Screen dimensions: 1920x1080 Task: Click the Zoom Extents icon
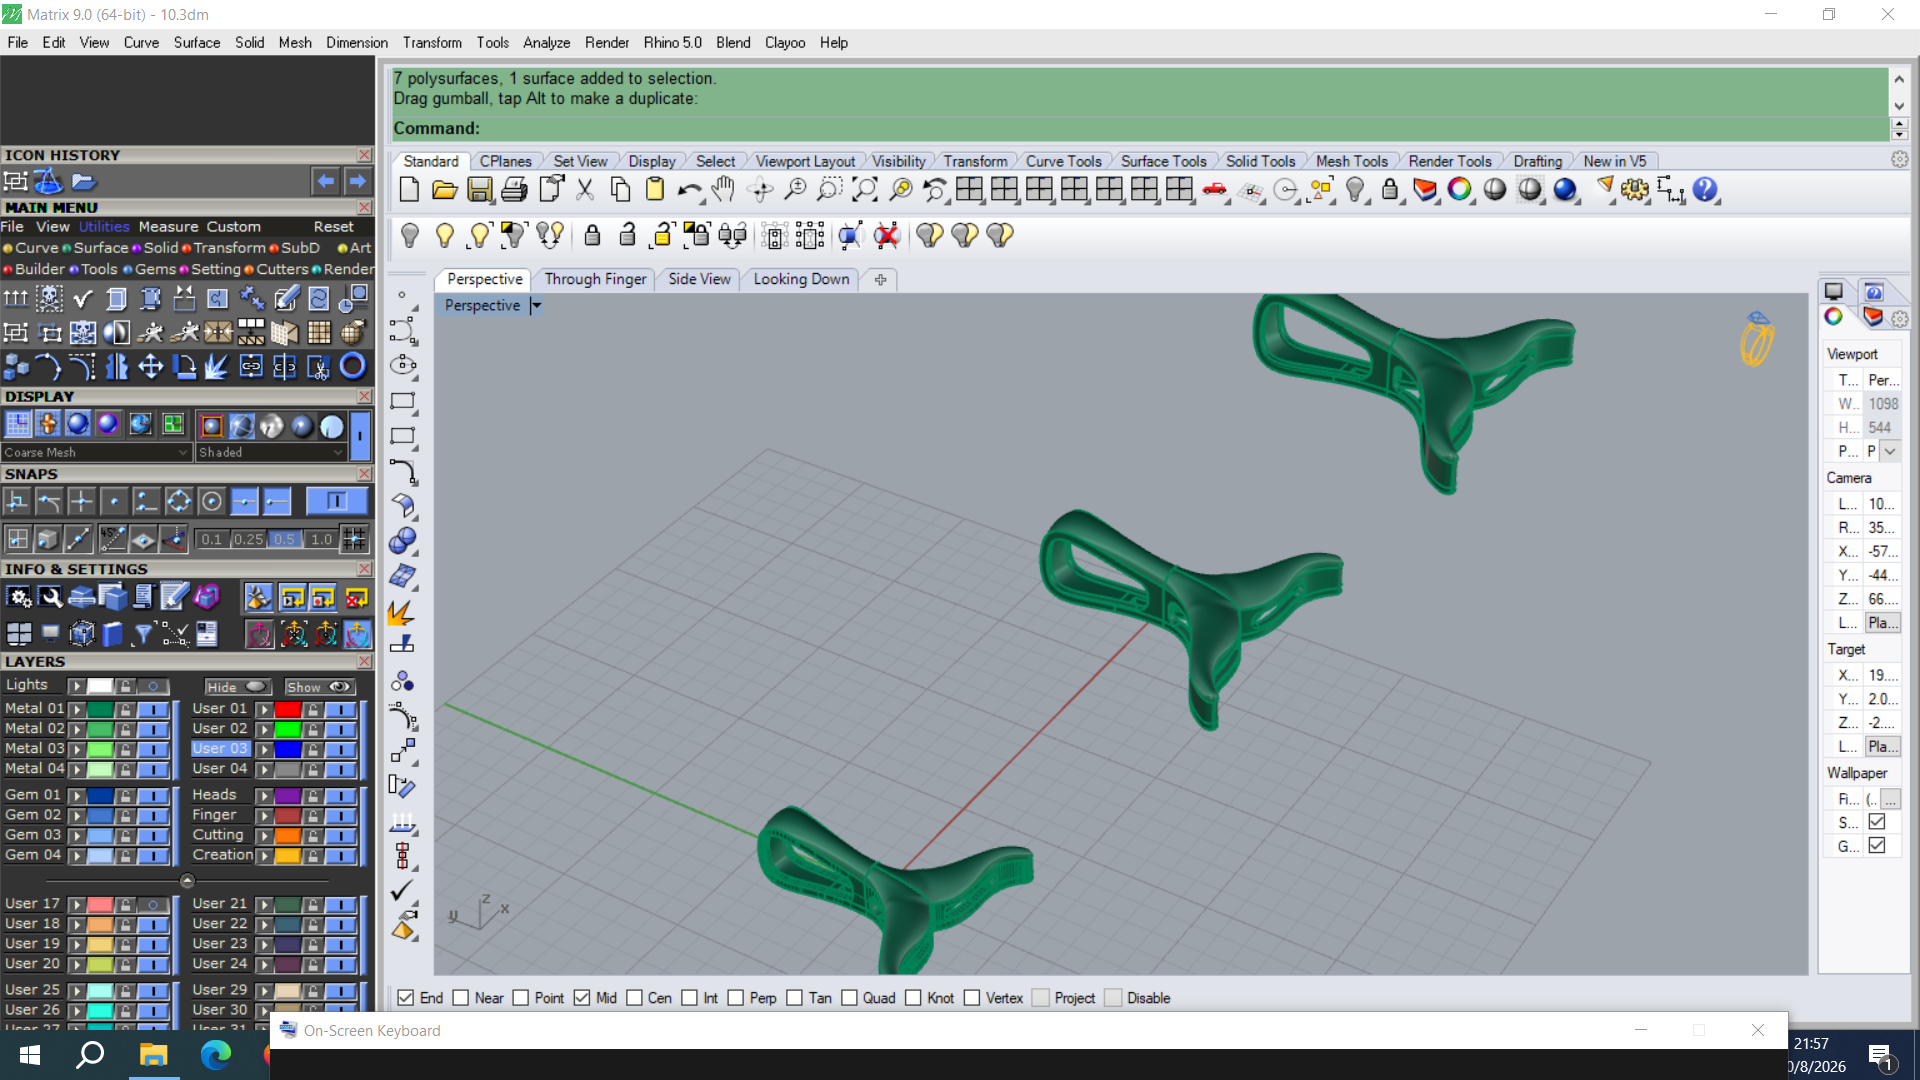click(x=865, y=190)
